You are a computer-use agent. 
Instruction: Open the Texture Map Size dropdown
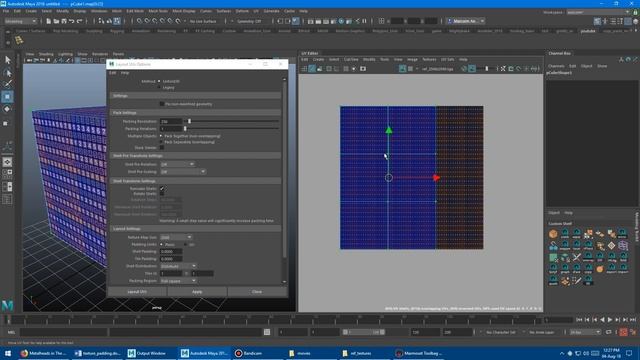point(176,237)
